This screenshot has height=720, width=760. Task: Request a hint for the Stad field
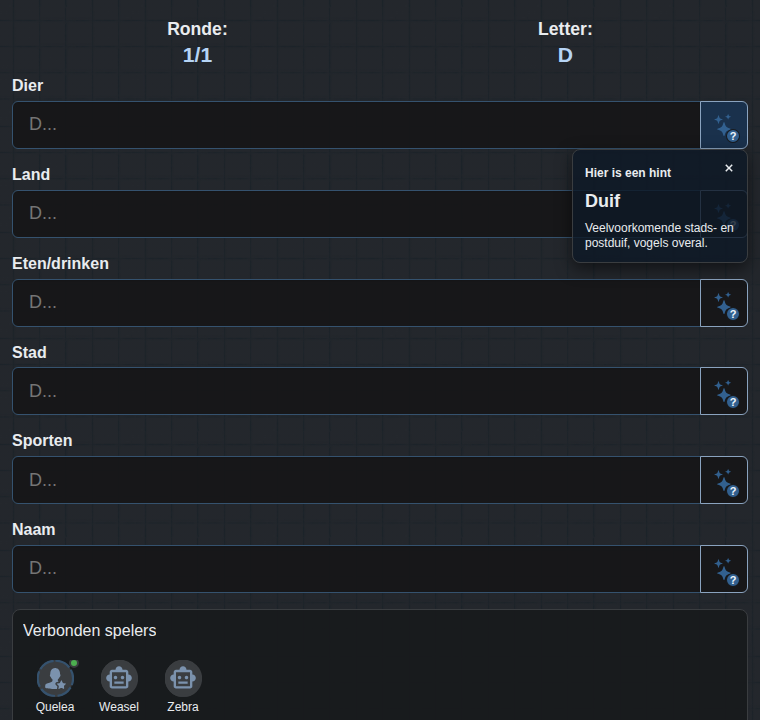tap(724, 391)
